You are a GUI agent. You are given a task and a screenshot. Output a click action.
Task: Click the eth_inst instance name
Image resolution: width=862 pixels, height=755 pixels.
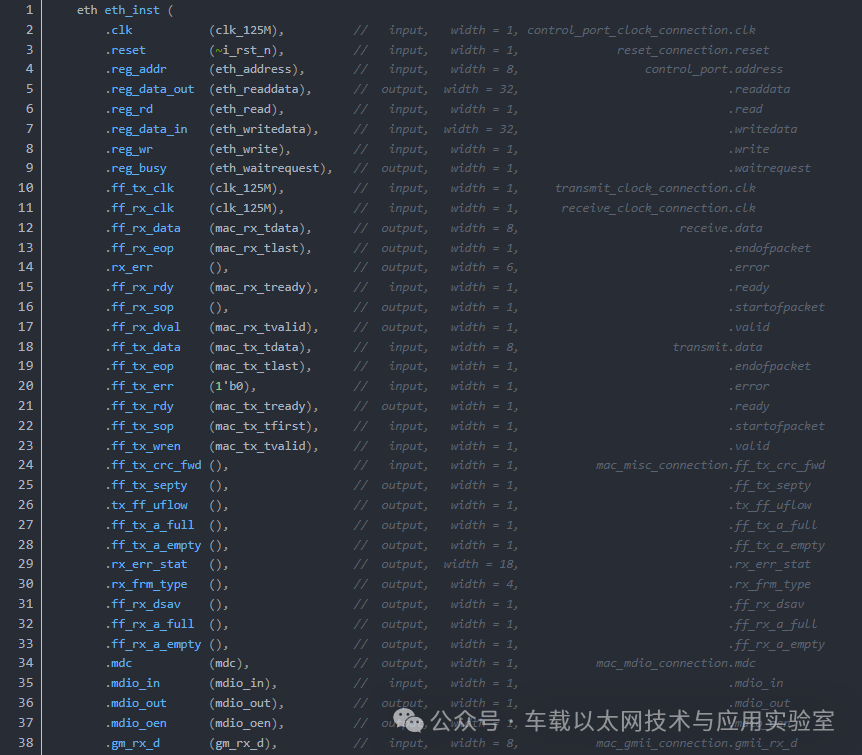click(x=132, y=10)
